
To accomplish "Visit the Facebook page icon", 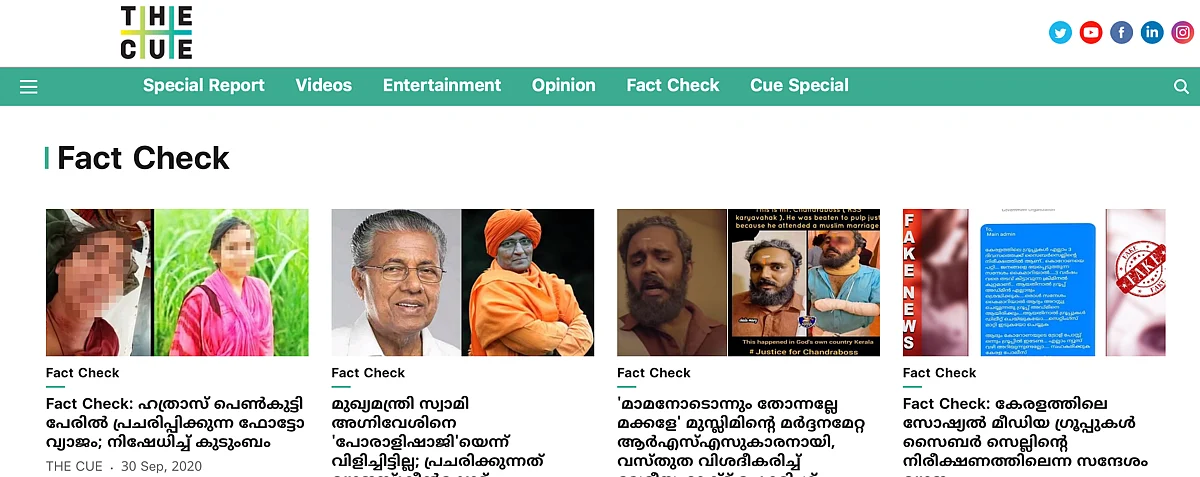I will [x=1122, y=33].
